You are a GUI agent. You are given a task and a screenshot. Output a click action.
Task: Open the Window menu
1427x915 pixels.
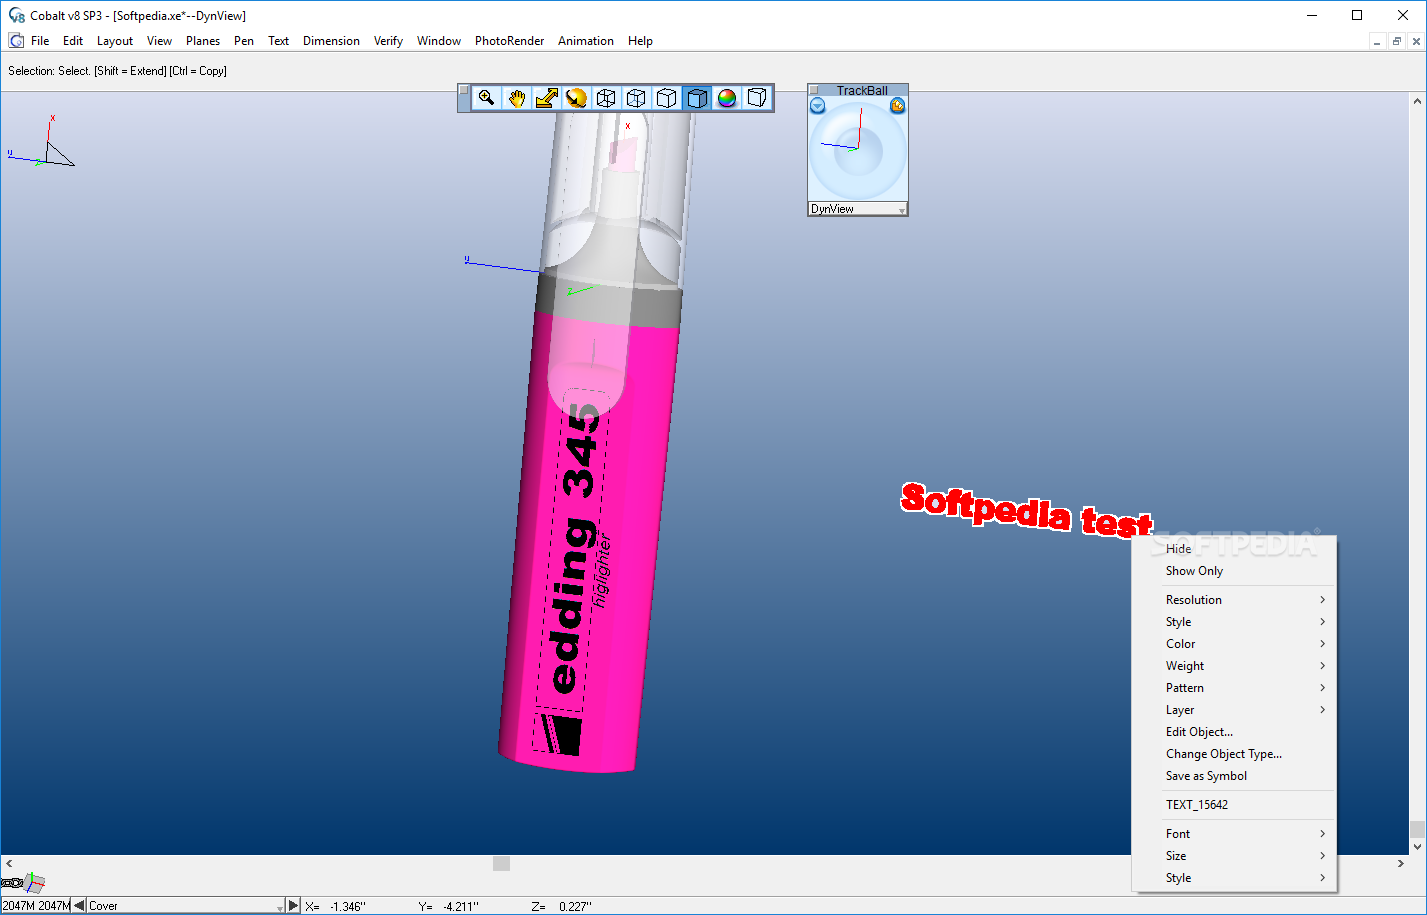click(439, 41)
